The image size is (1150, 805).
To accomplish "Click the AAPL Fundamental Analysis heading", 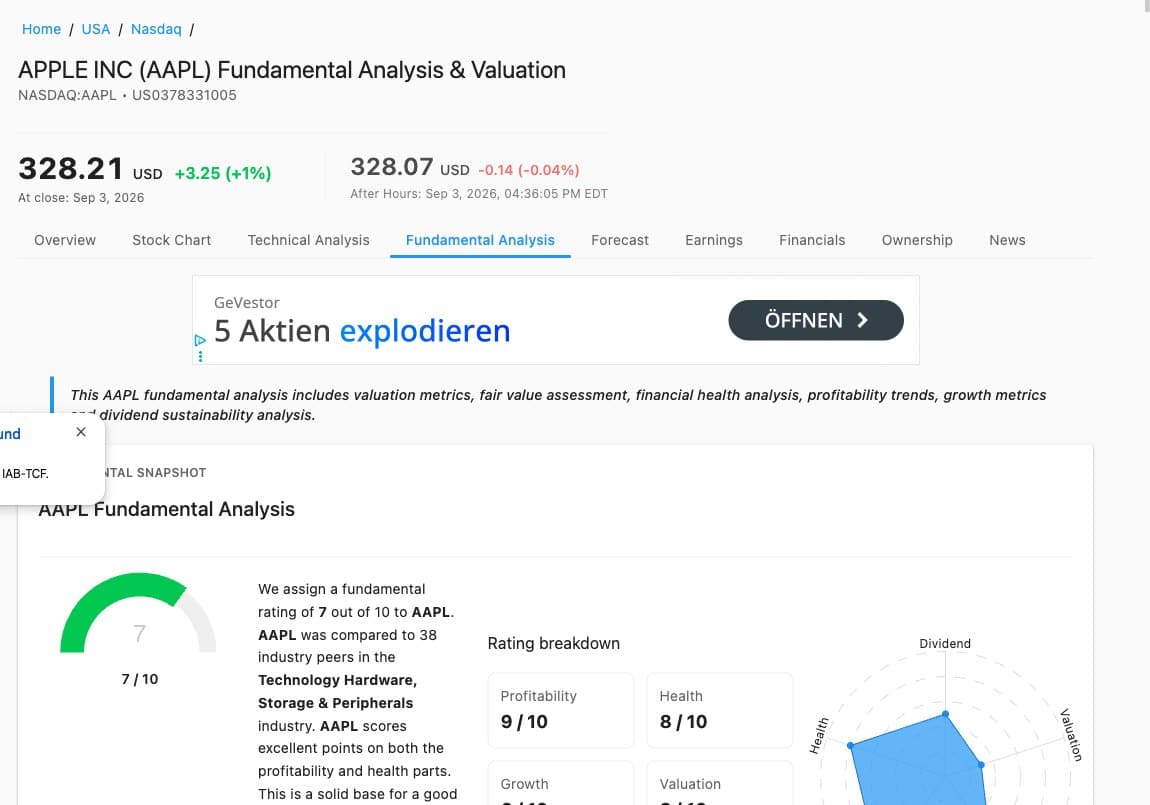I will [x=166, y=509].
